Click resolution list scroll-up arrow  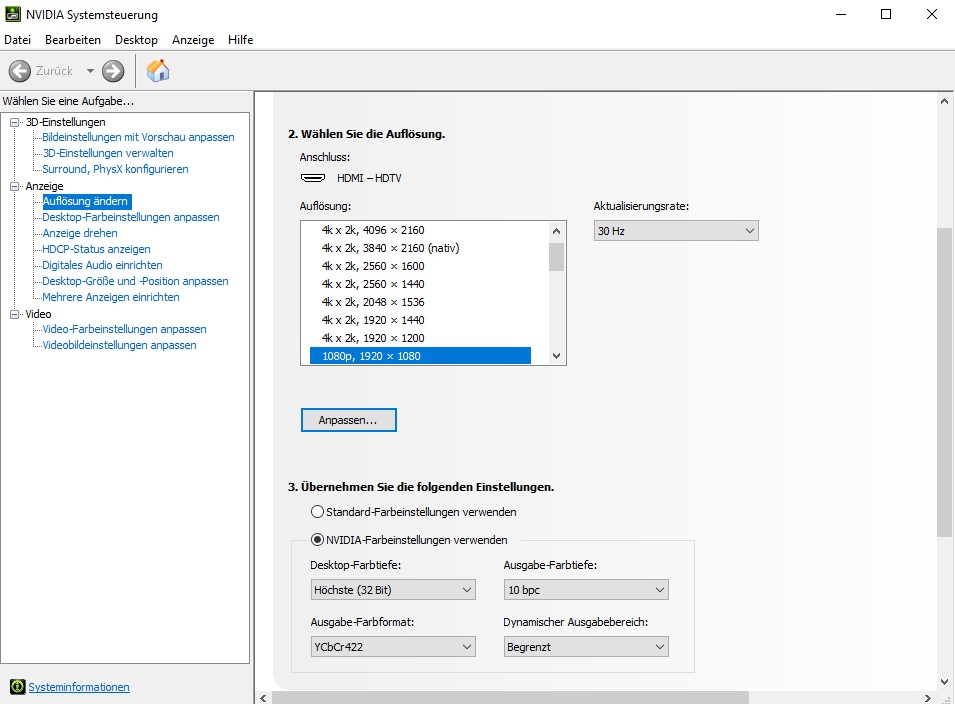click(x=556, y=231)
